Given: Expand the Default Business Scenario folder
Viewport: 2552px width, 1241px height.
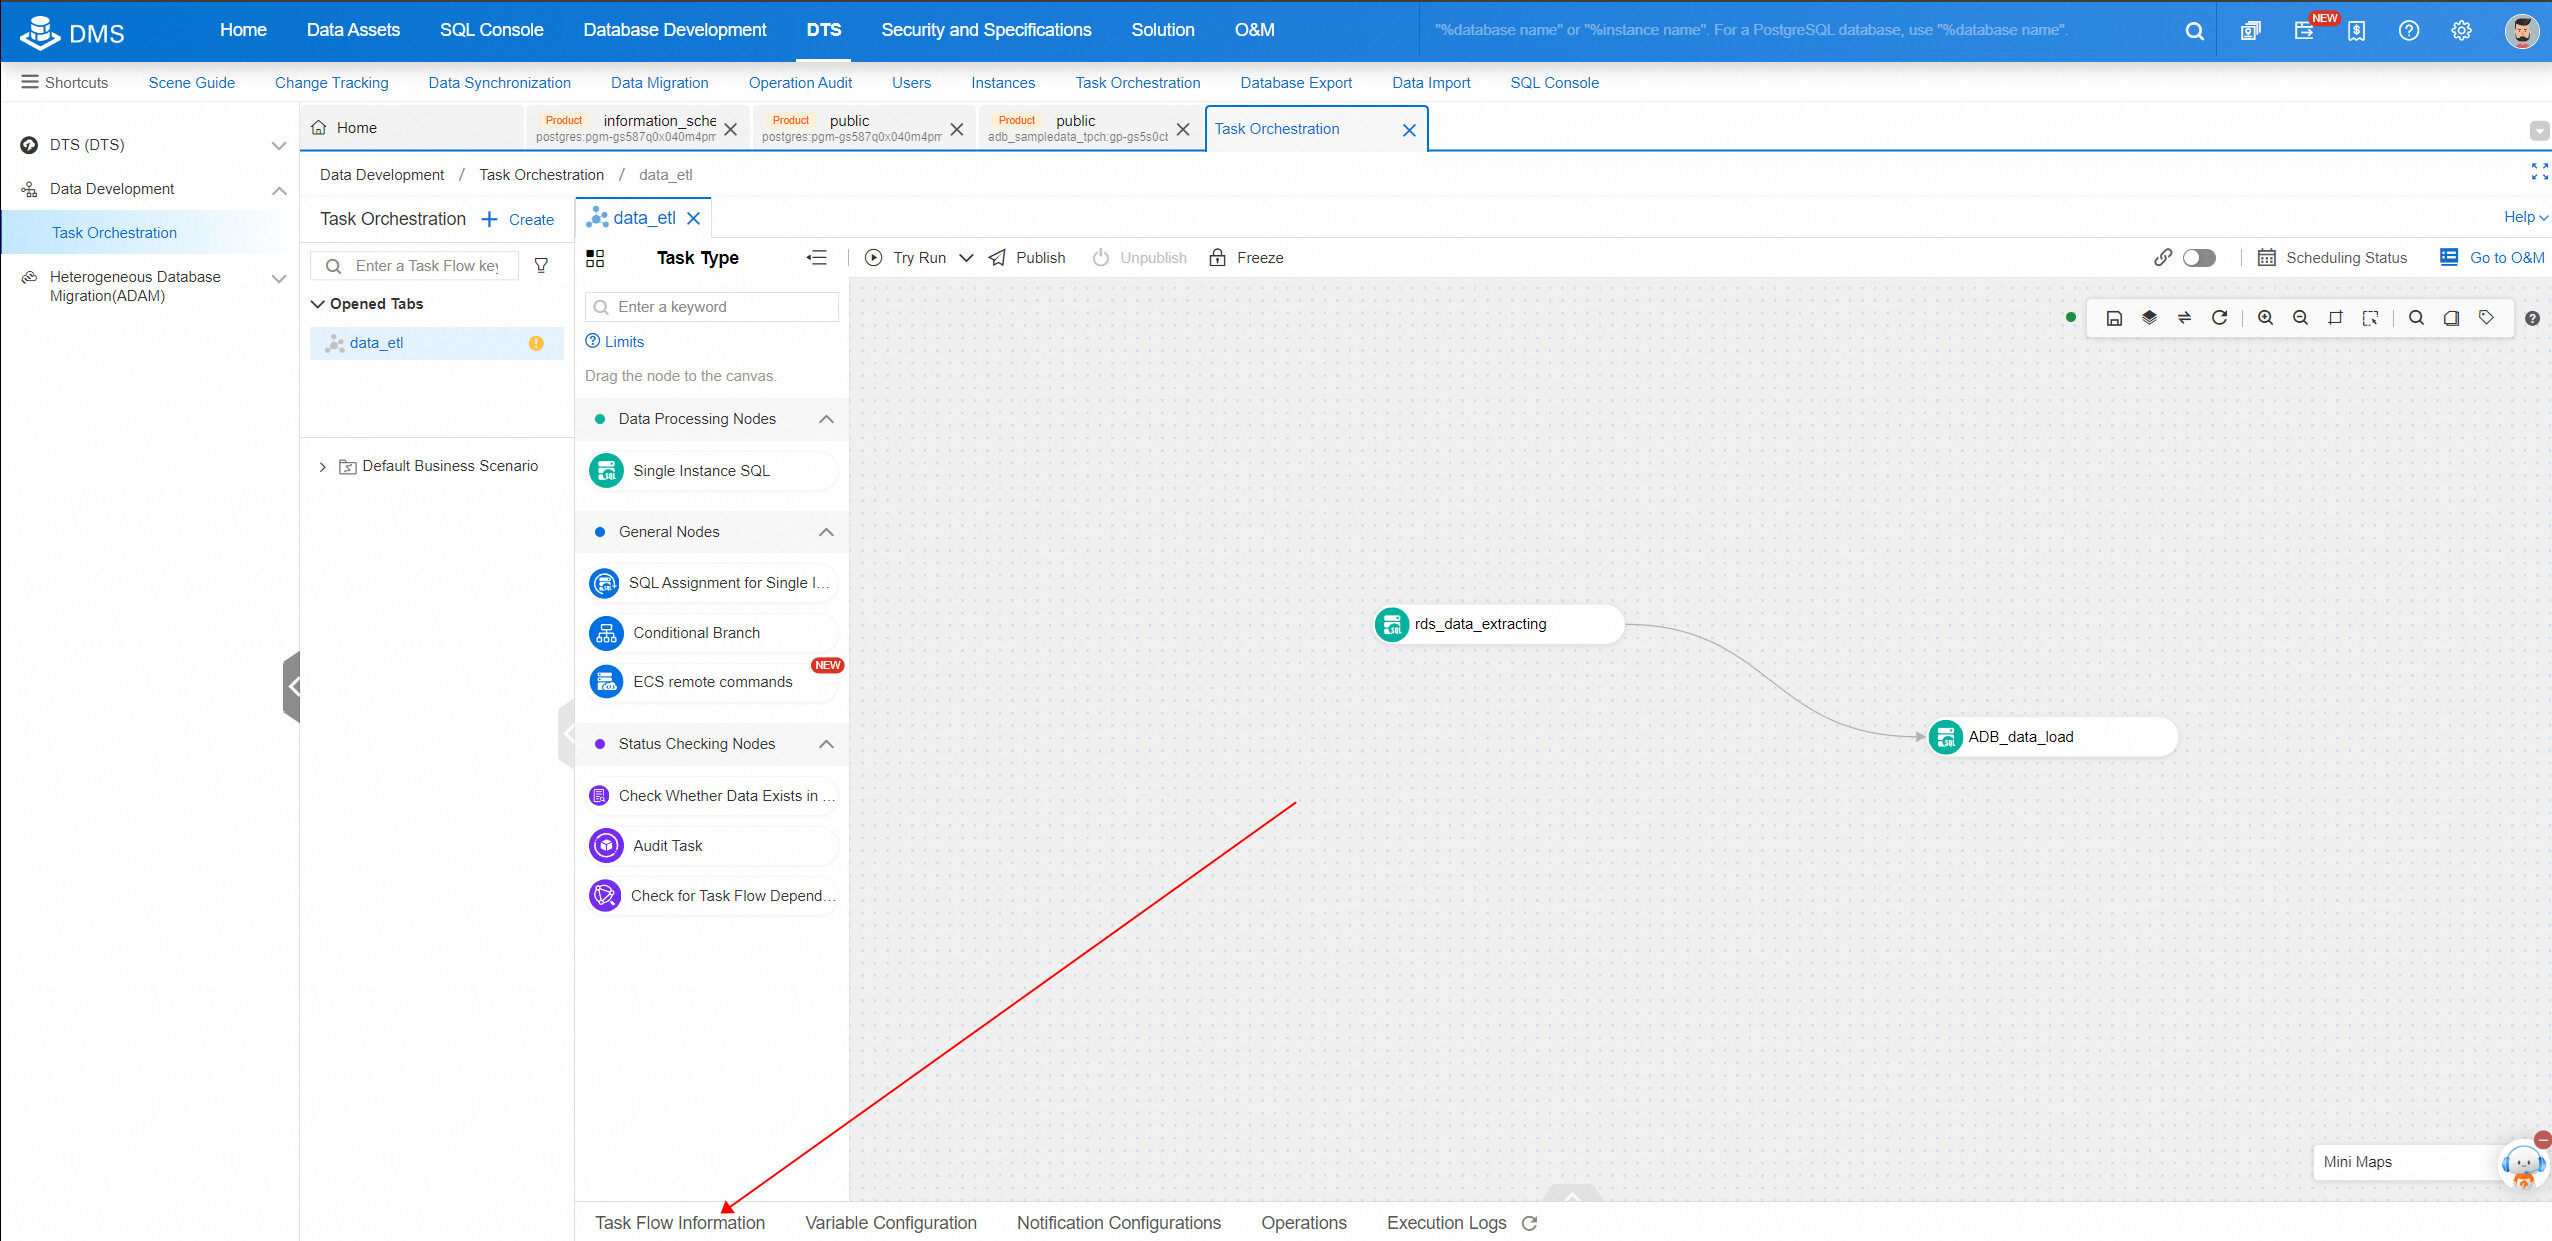Looking at the screenshot, I should [x=322, y=467].
